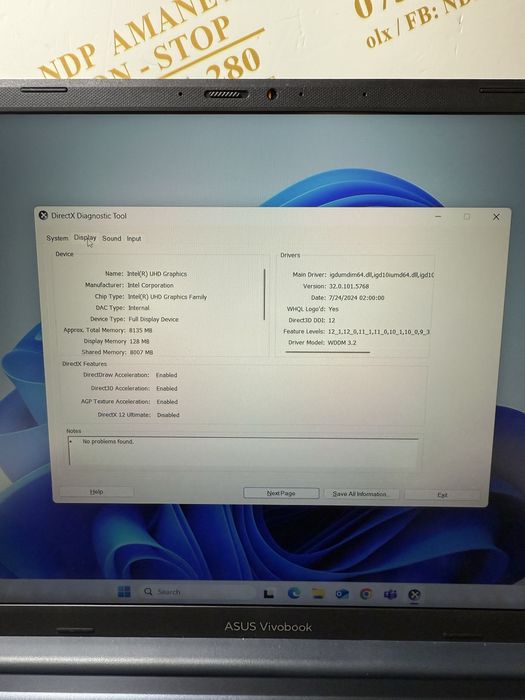Open Google Chrome from the taskbar
The image size is (525, 700).
366,594
